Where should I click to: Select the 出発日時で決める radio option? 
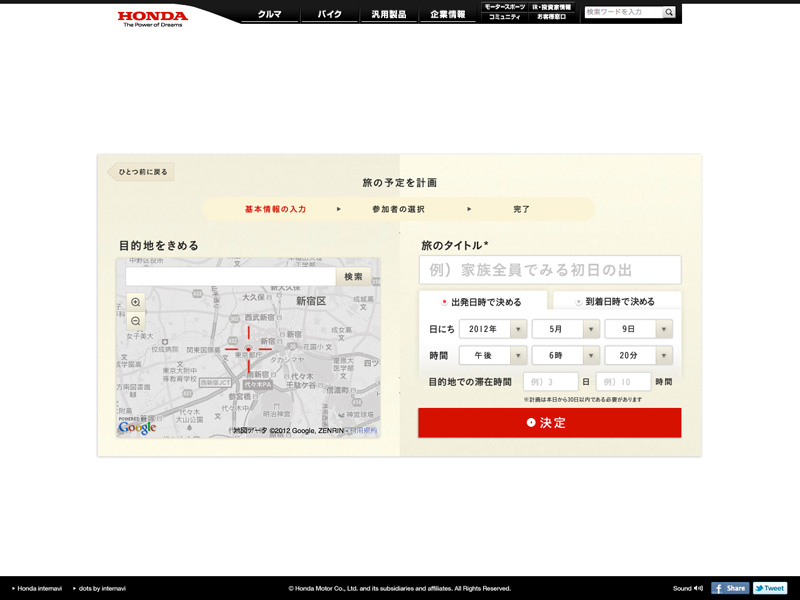445,301
